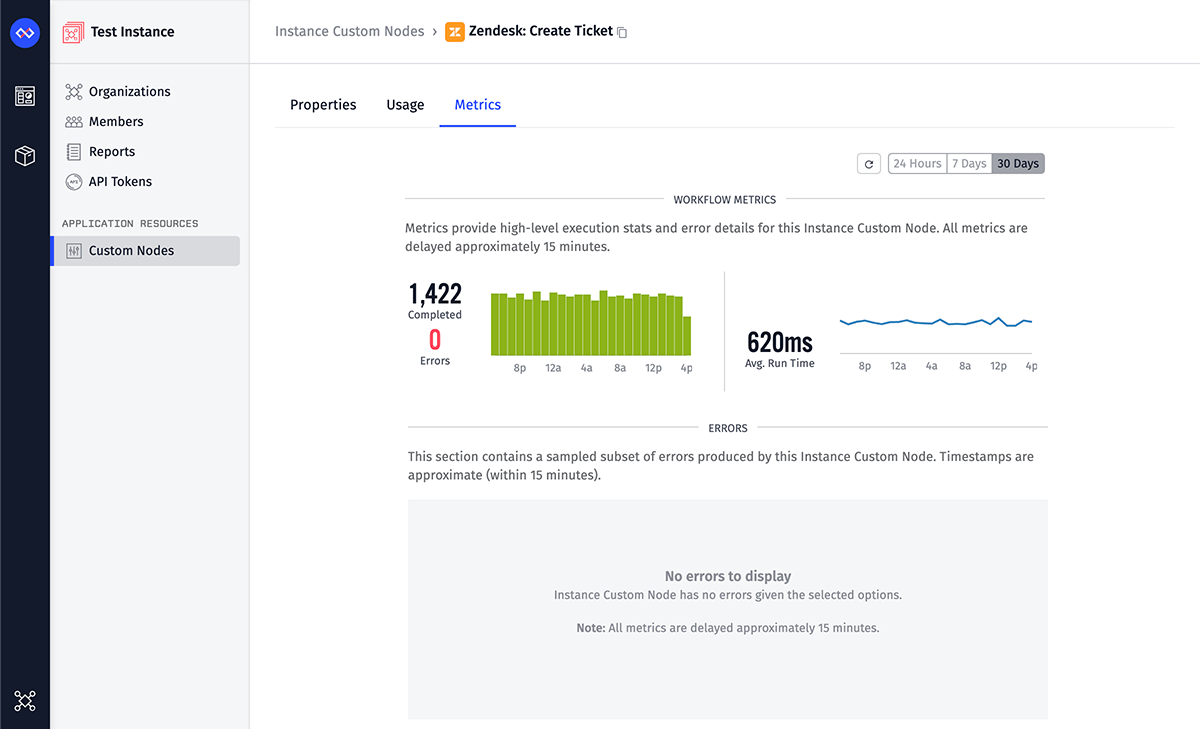1200x729 pixels.
Task: Click the APPLICATION RESOURCES label
Action: (x=130, y=224)
